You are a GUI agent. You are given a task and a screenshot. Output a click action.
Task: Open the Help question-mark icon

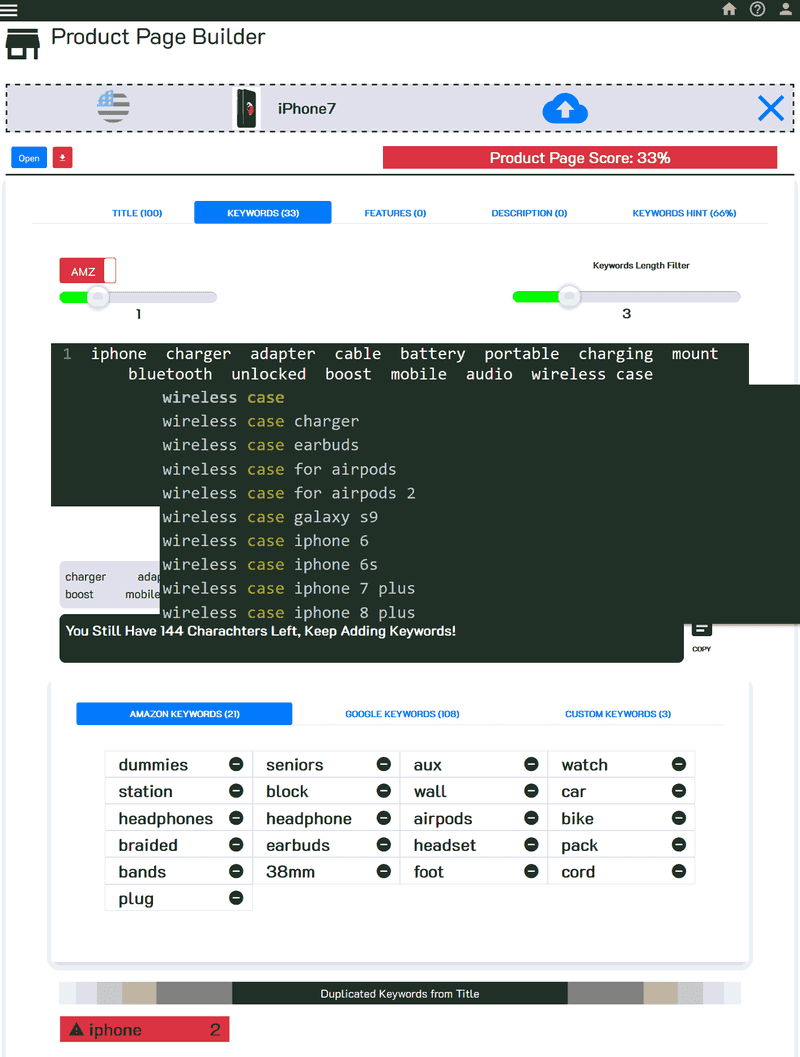[x=757, y=9]
